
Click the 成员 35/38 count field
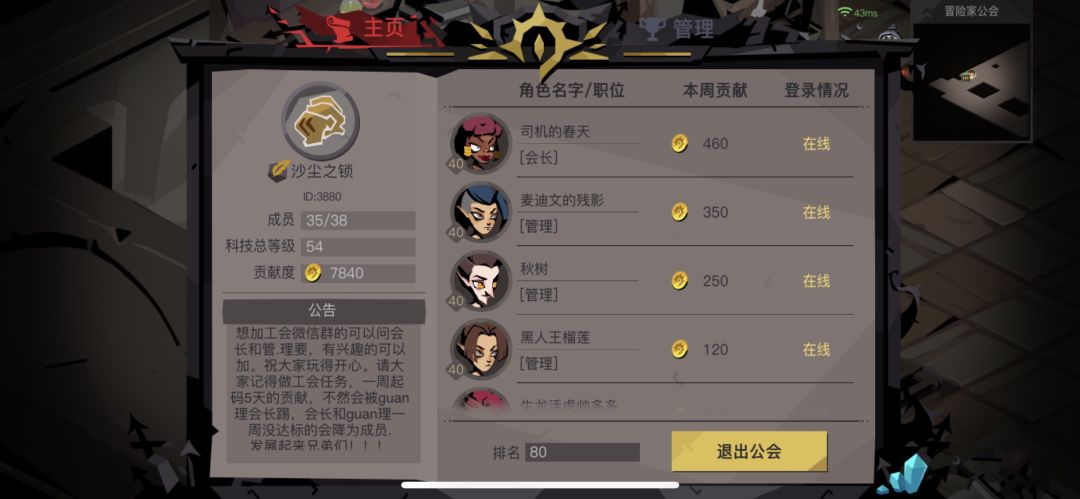pos(357,221)
